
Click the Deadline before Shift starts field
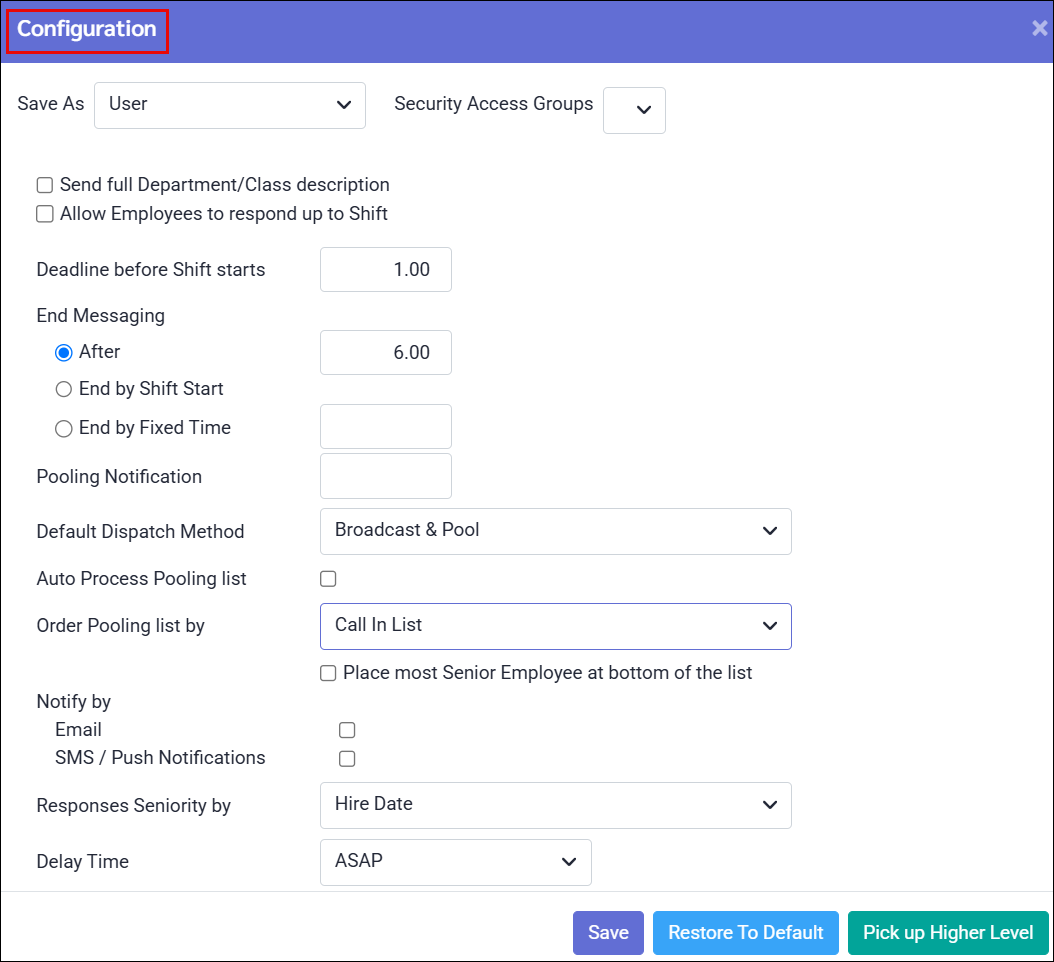coord(386,270)
